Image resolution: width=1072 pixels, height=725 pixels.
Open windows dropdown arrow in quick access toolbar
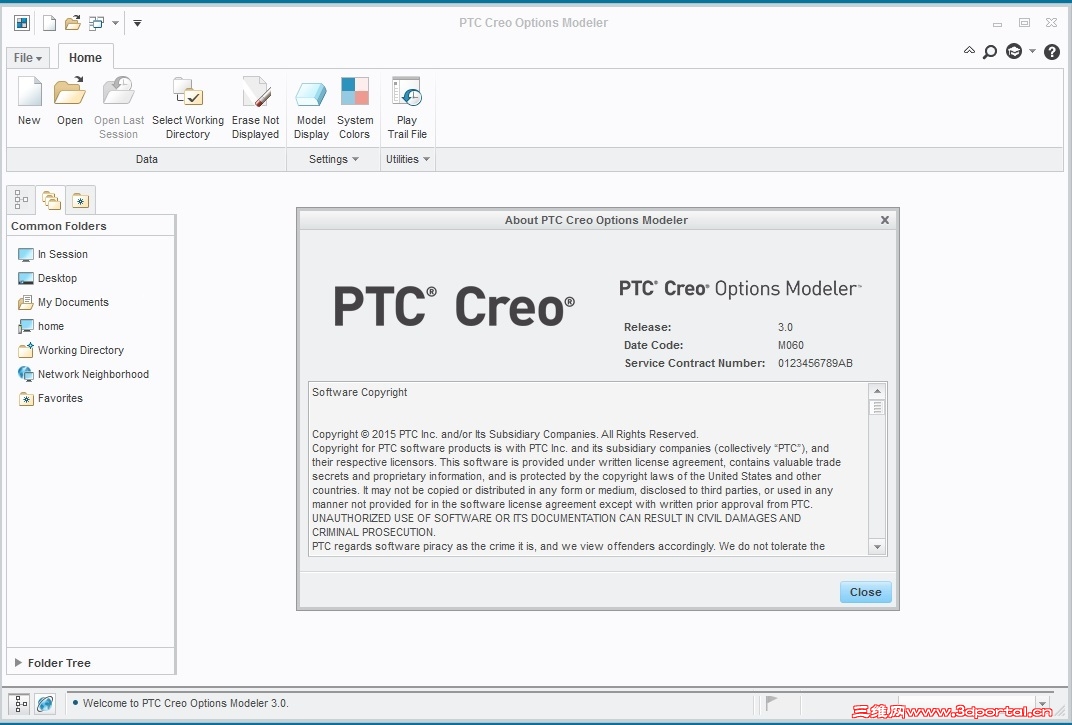pos(116,23)
